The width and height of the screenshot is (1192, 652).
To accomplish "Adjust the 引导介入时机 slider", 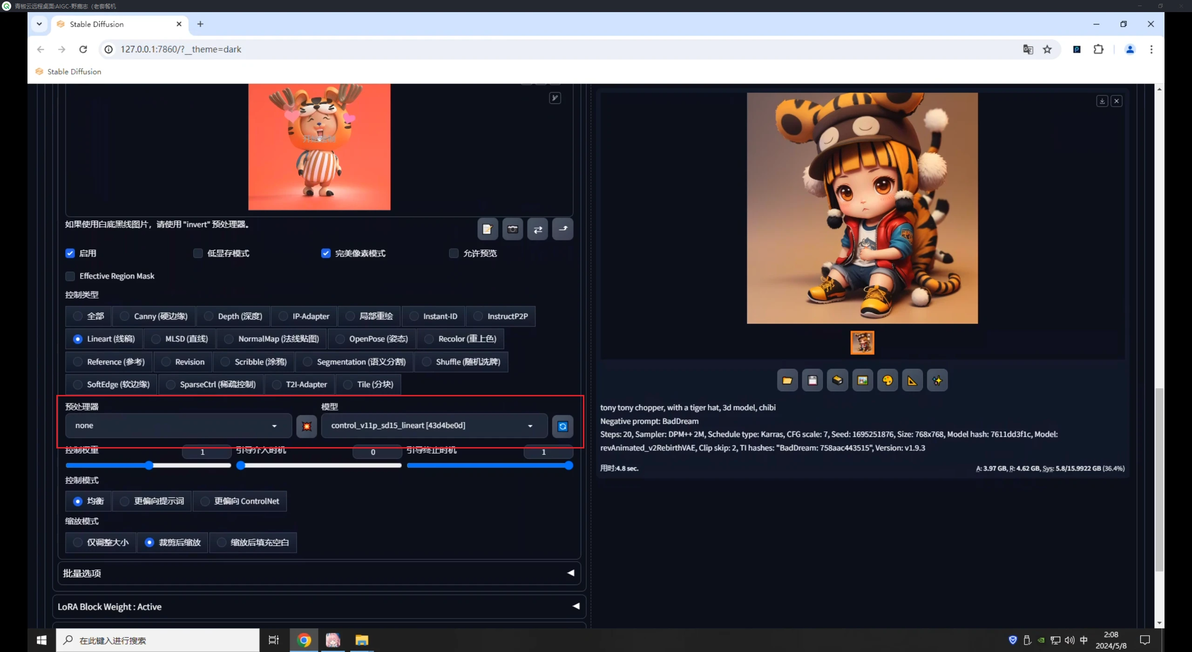I will point(319,465).
